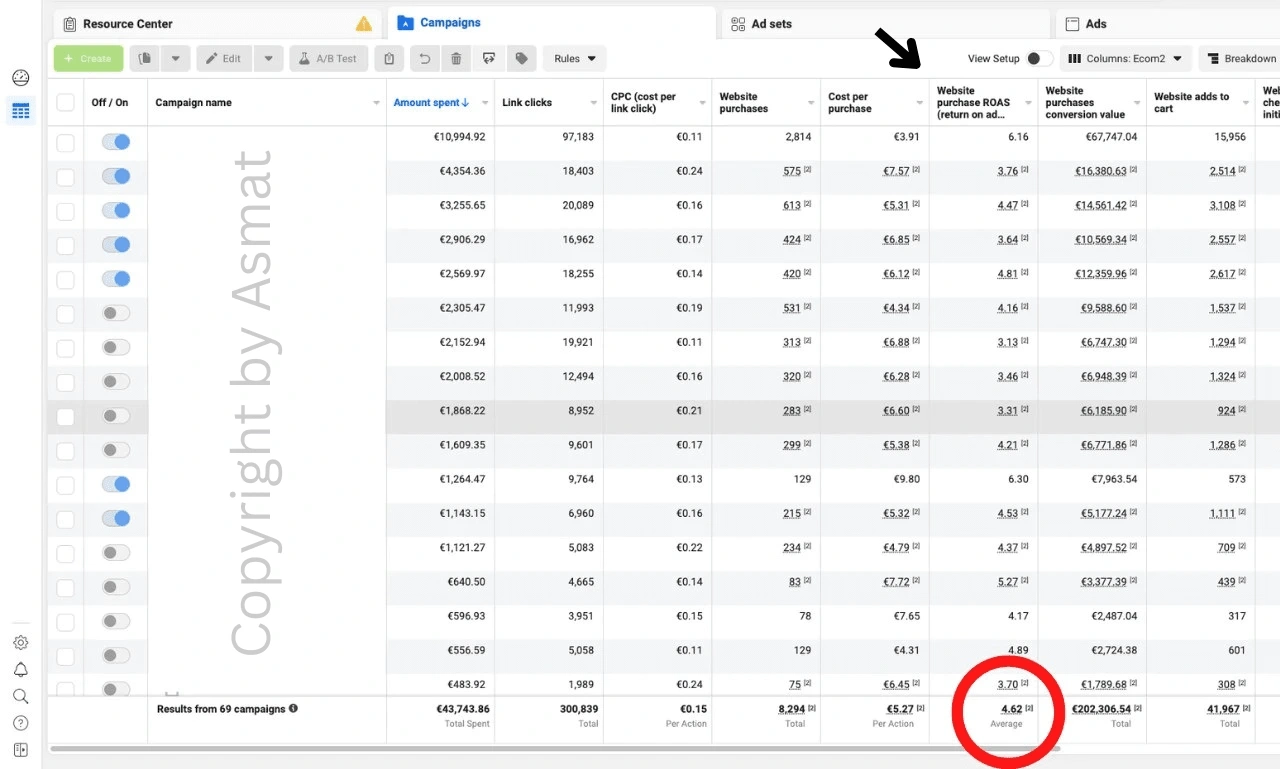Click the CPC (cost per link click) header
Image resolution: width=1280 pixels, height=769 pixels.
coord(644,103)
